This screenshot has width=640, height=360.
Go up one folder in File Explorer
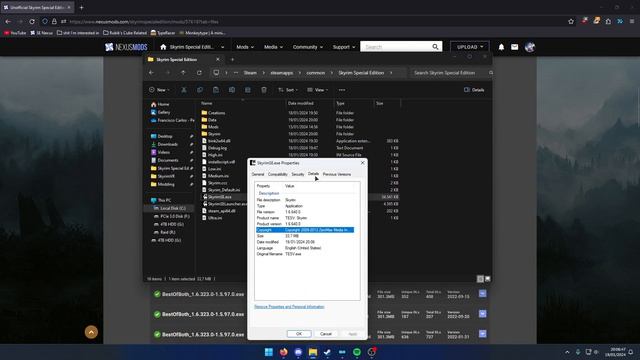[x=183, y=73]
